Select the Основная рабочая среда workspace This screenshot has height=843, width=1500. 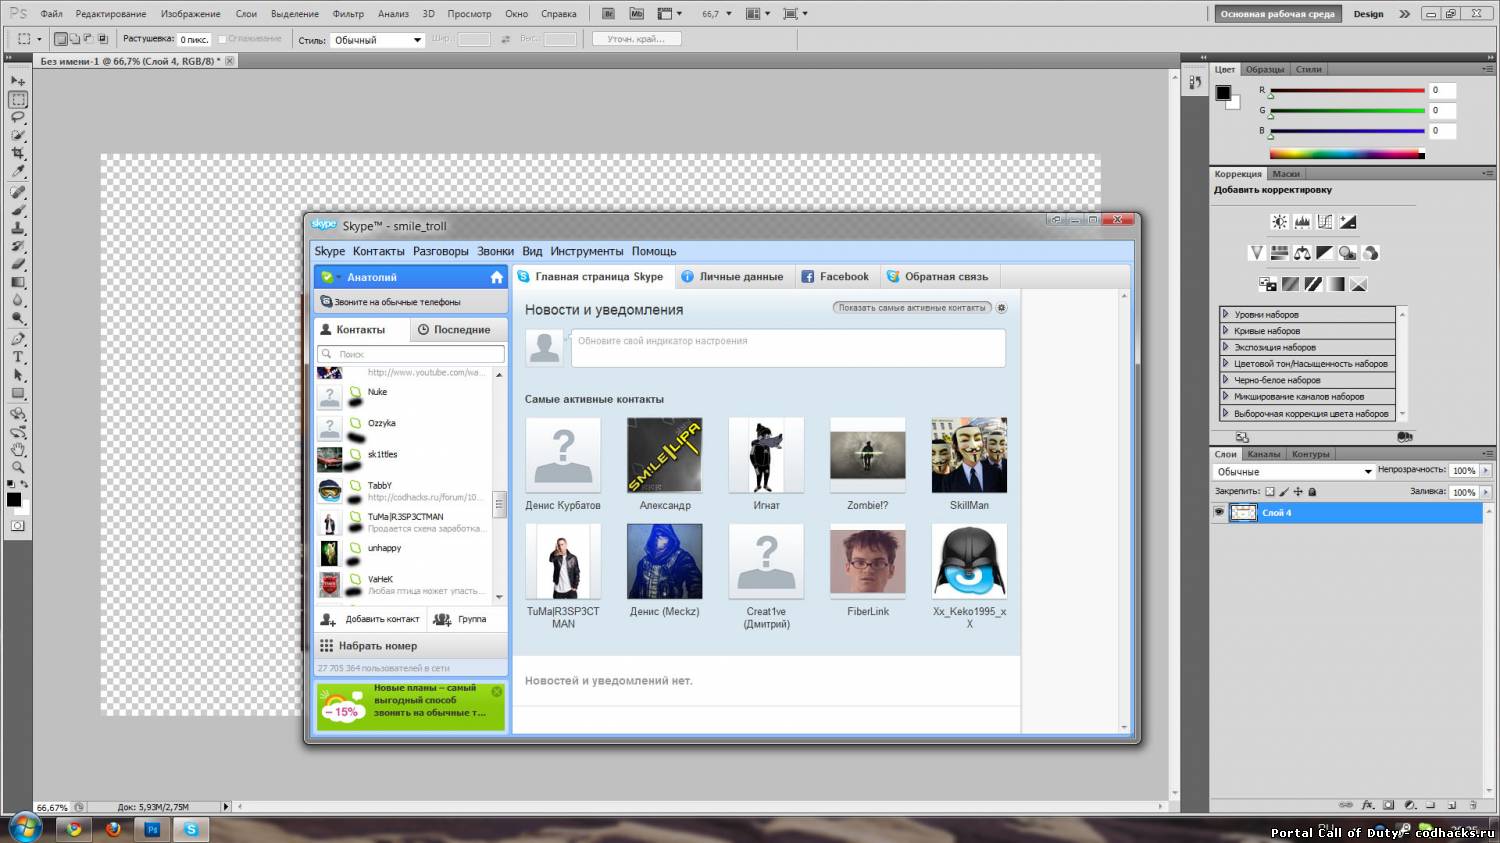(x=1277, y=14)
